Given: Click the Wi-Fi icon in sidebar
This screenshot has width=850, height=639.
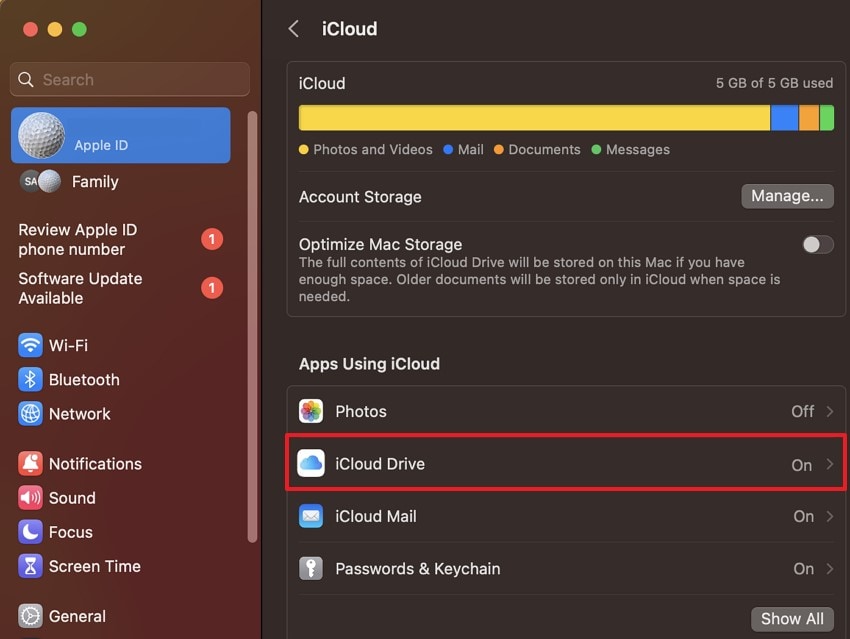Looking at the screenshot, I should (x=30, y=345).
